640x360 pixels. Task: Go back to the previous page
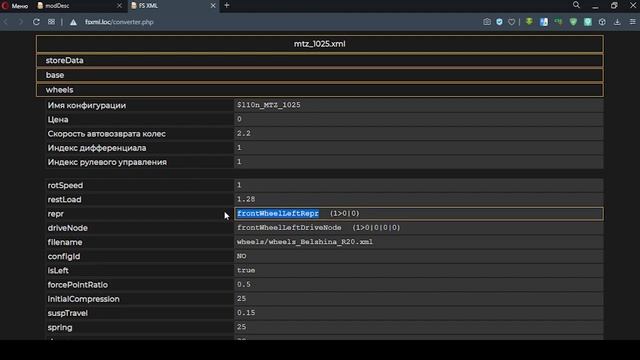tap(6, 22)
